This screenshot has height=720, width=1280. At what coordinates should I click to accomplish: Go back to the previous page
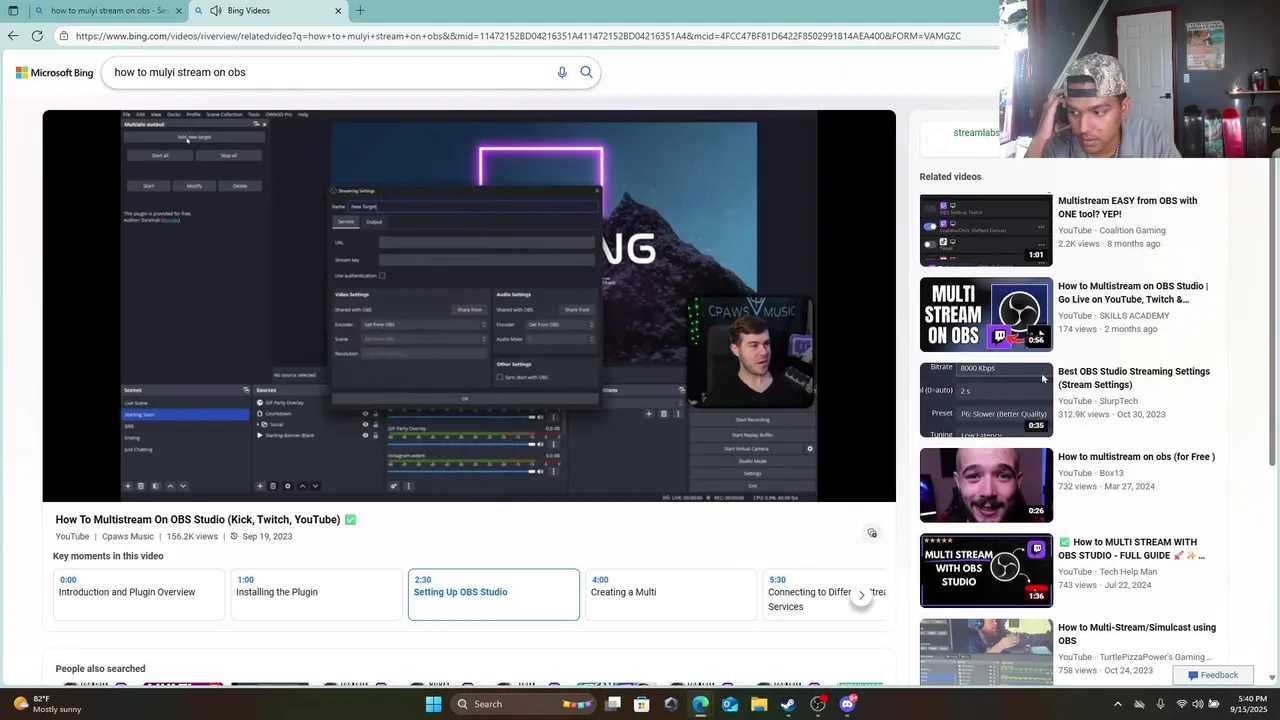[13, 36]
